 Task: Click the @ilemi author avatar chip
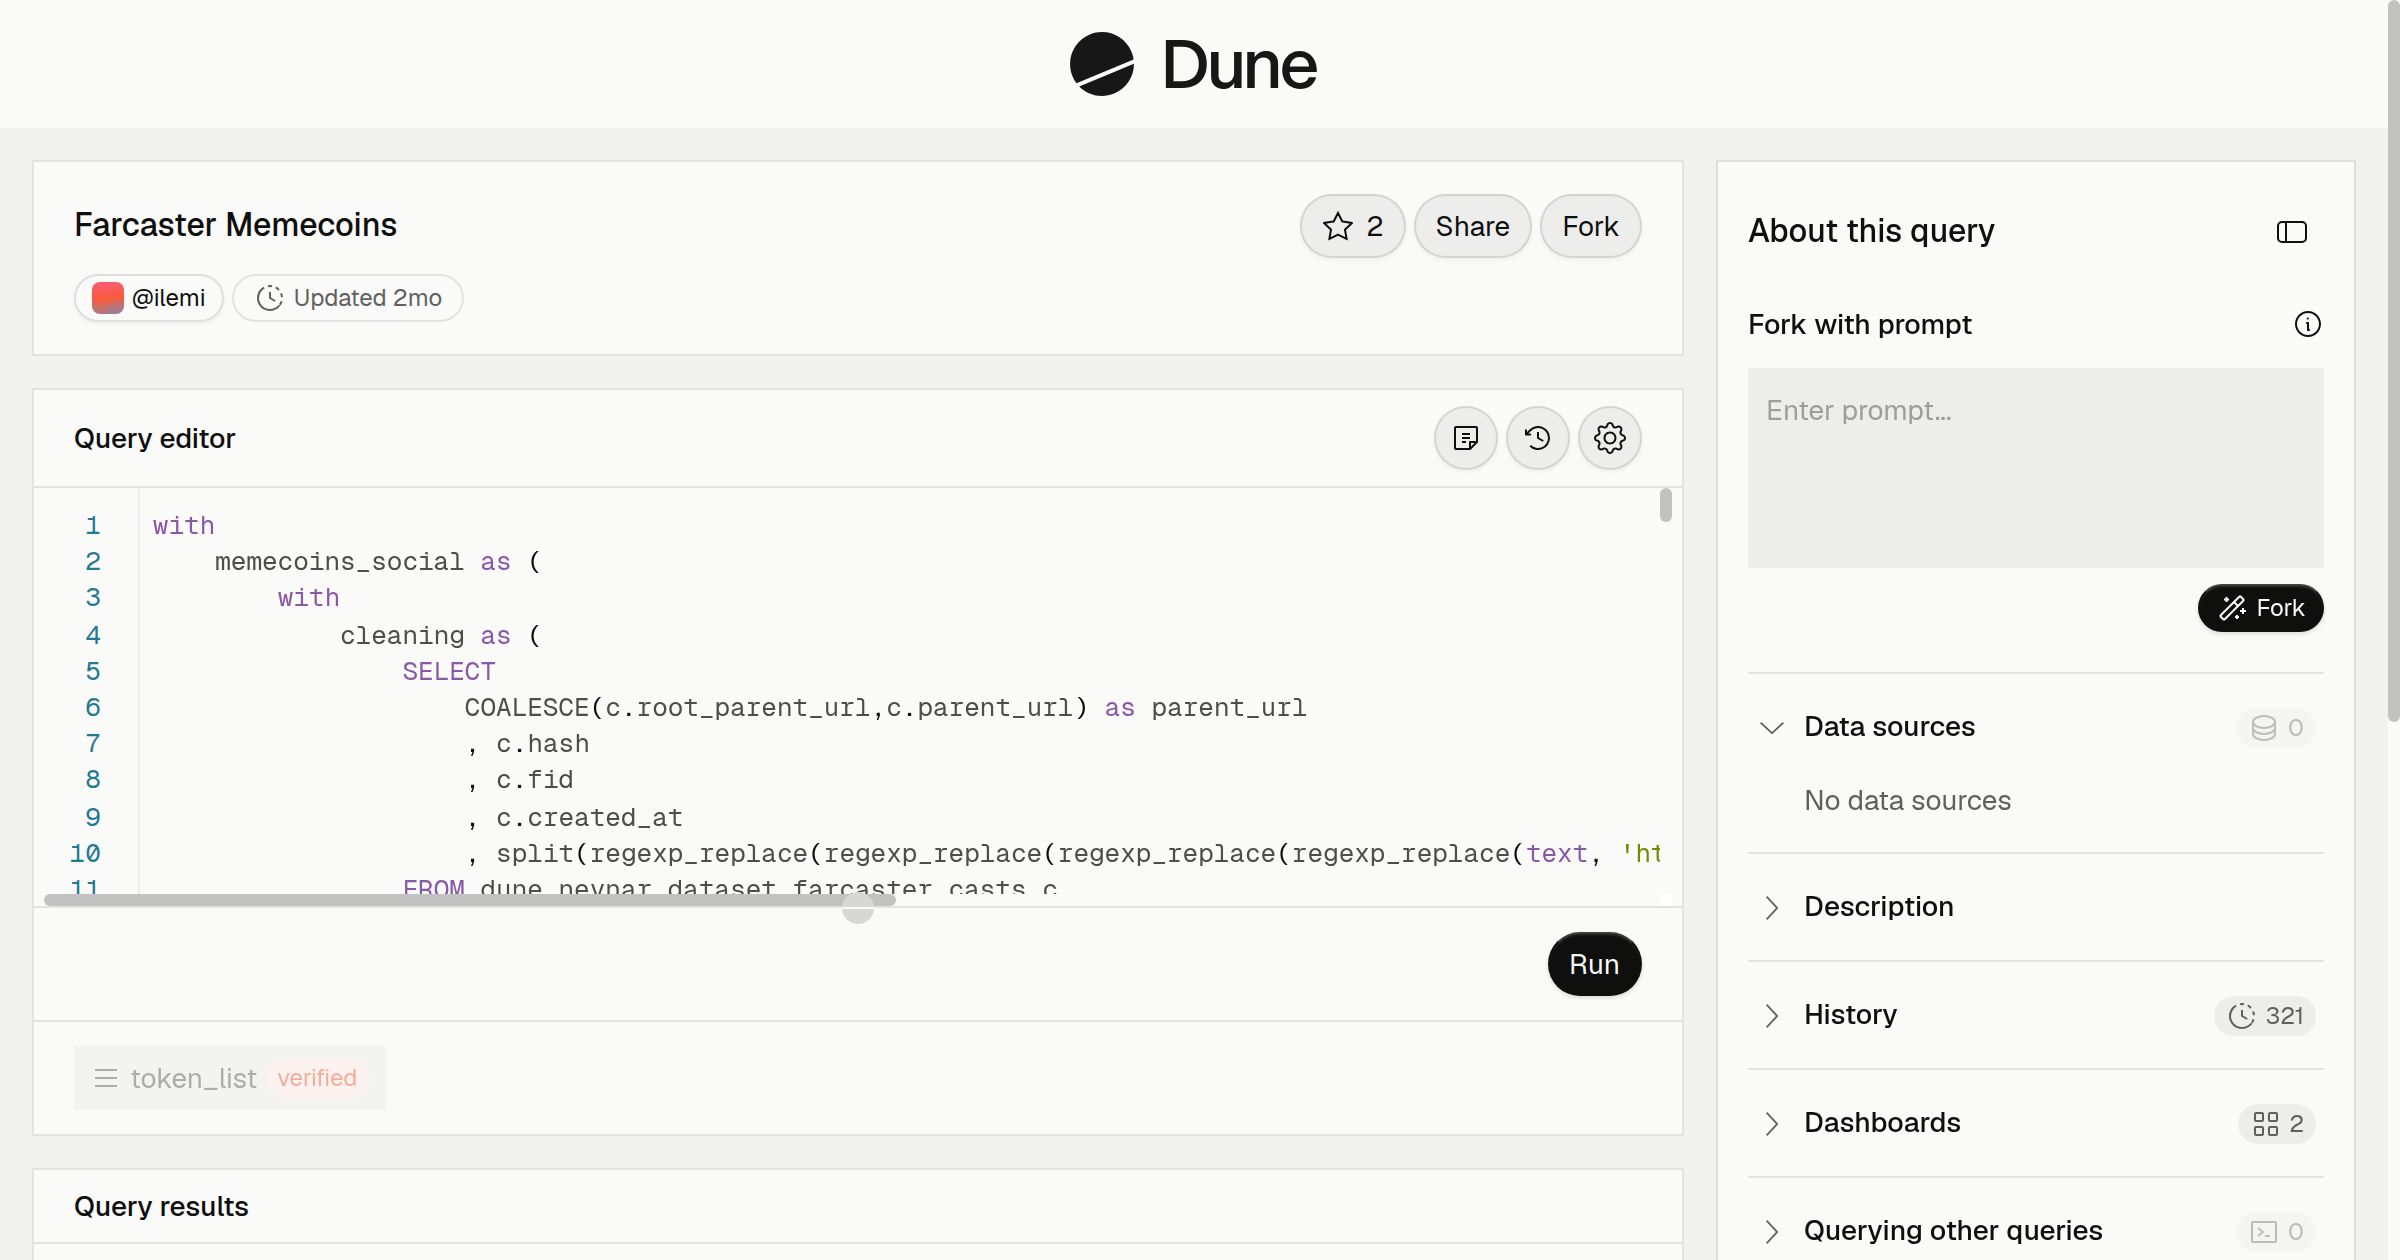tap(149, 298)
